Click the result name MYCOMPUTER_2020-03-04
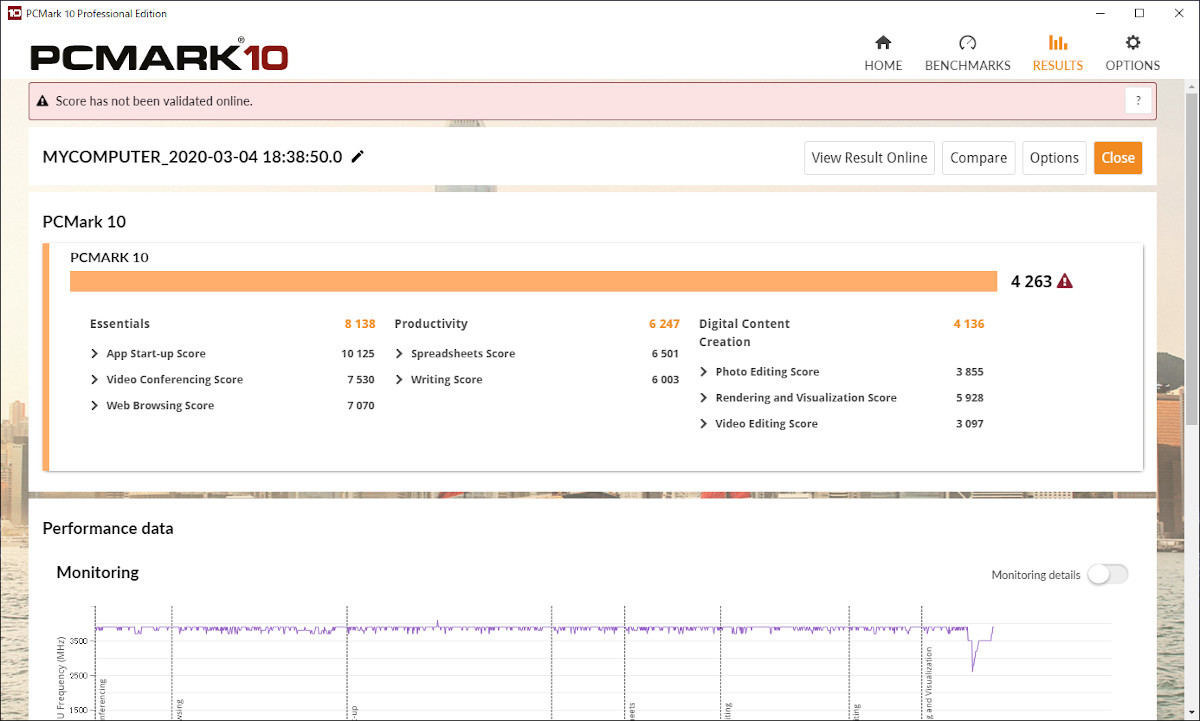Screen dimensions: 1200x721 coord(192,157)
